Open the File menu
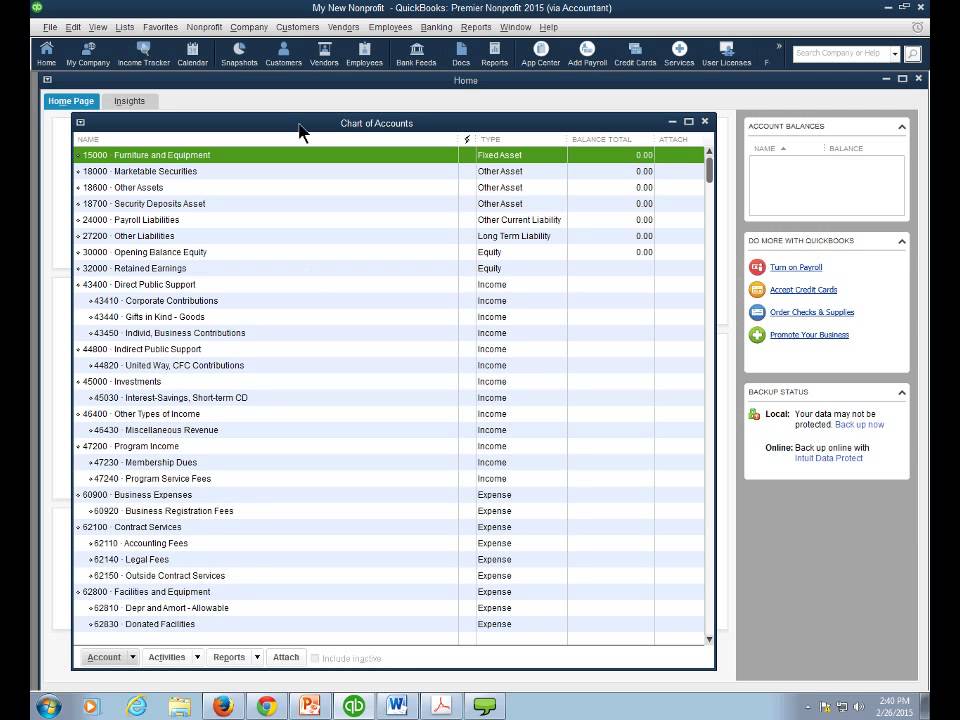960x720 pixels. tap(50, 27)
